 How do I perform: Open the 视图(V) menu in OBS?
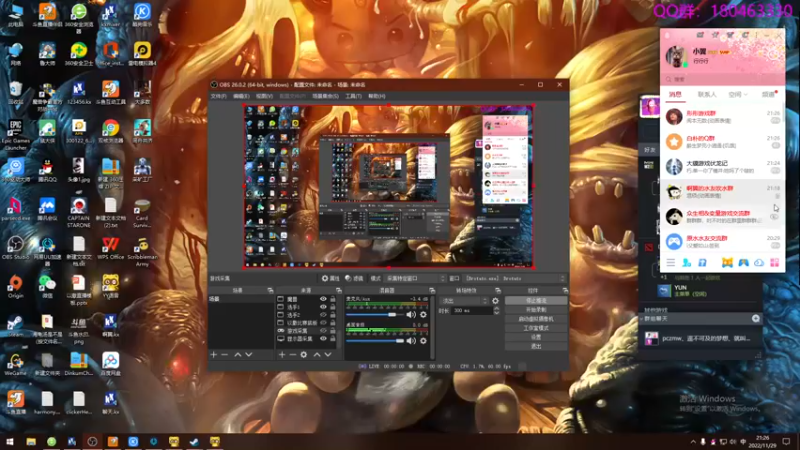(x=264, y=96)
